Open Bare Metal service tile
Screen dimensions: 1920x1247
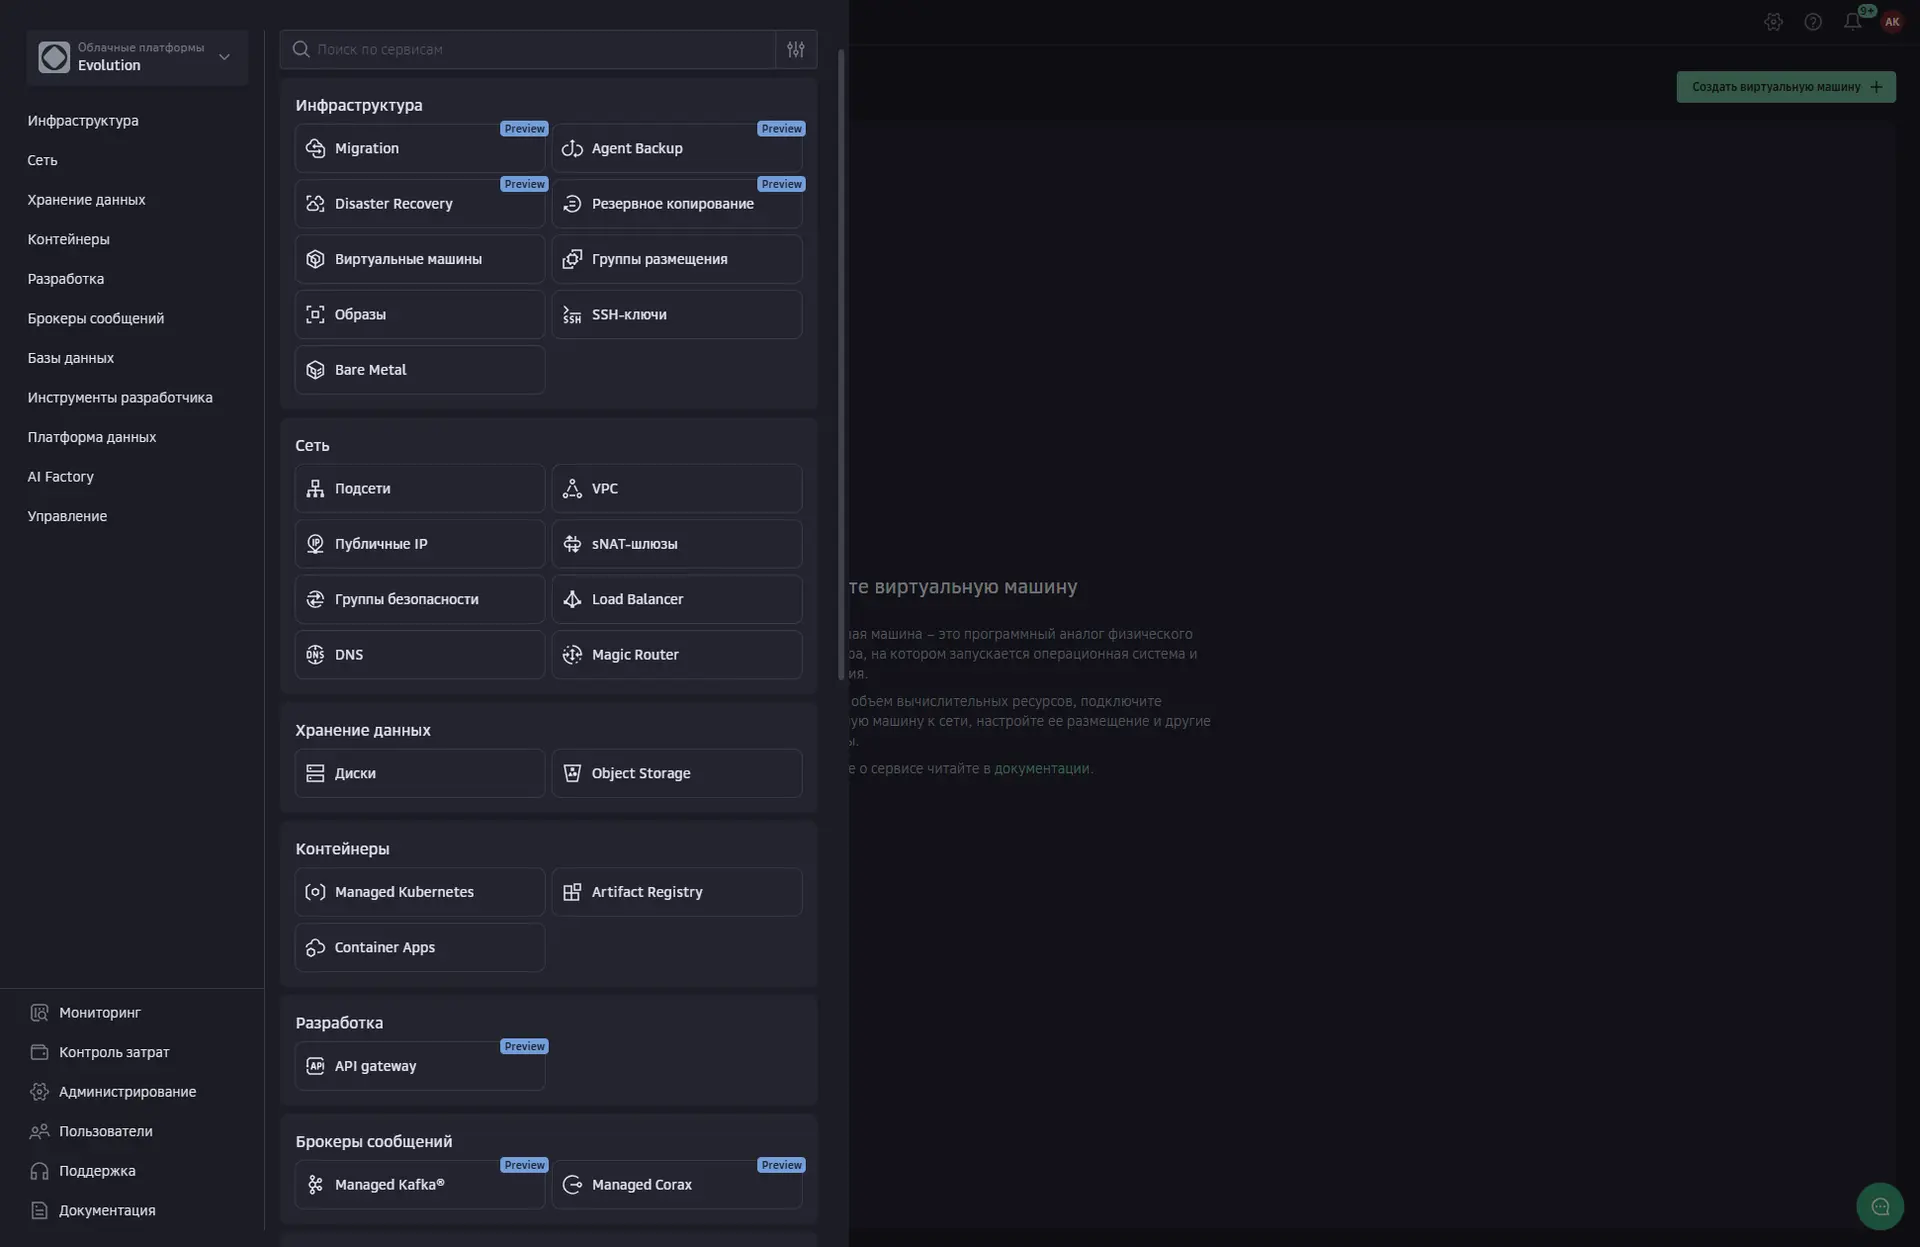point(419,370)
